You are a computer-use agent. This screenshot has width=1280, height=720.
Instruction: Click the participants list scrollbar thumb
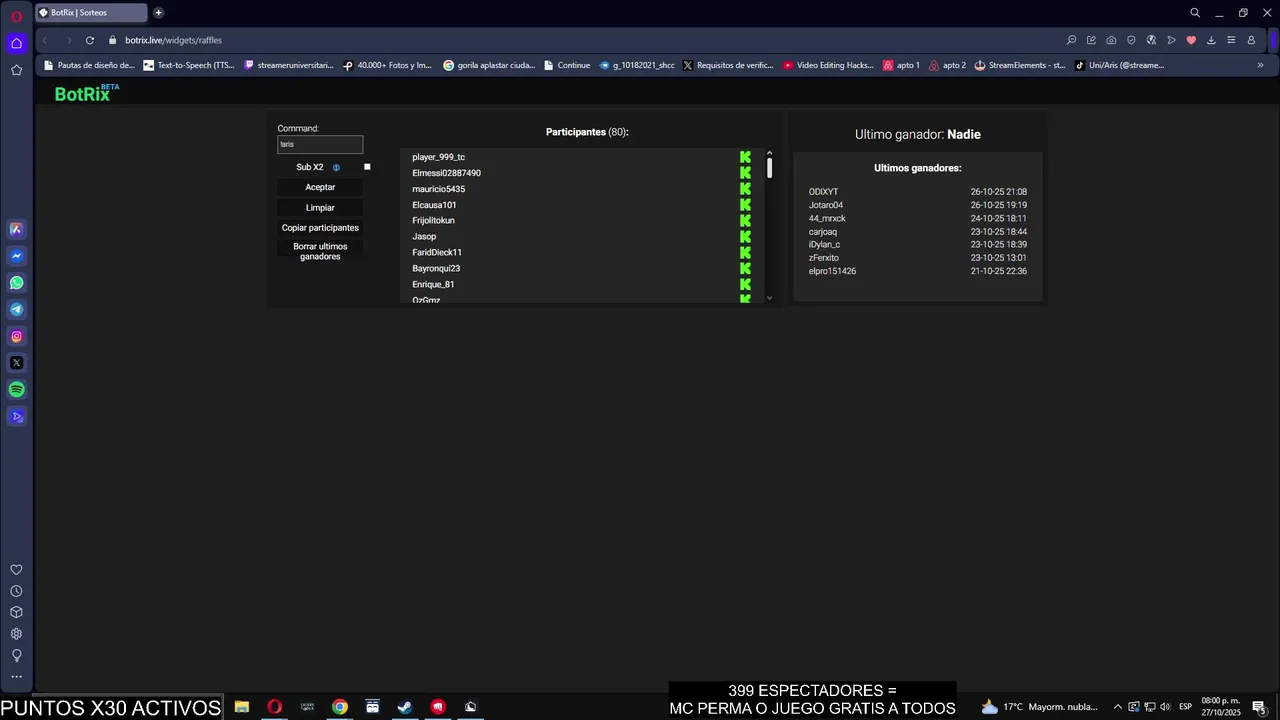(769, 168)
